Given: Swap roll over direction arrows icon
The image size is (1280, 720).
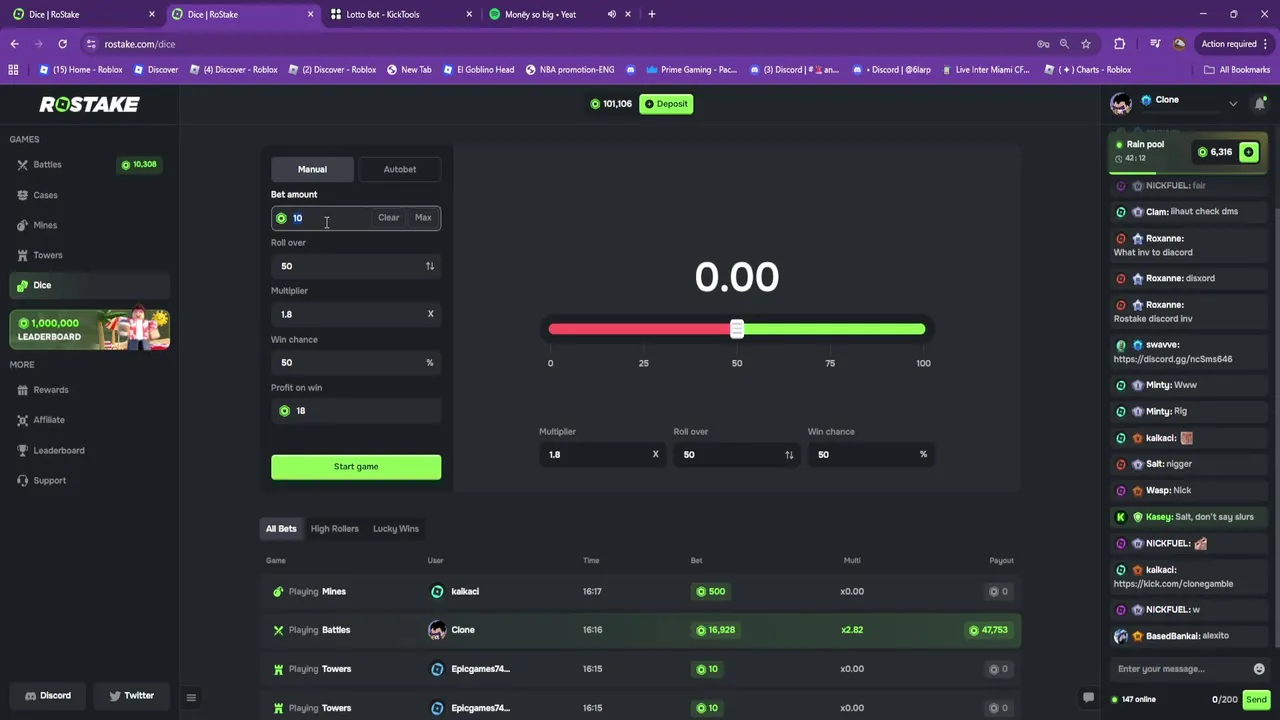Looking at the screenshot, I should click(430, 266).
